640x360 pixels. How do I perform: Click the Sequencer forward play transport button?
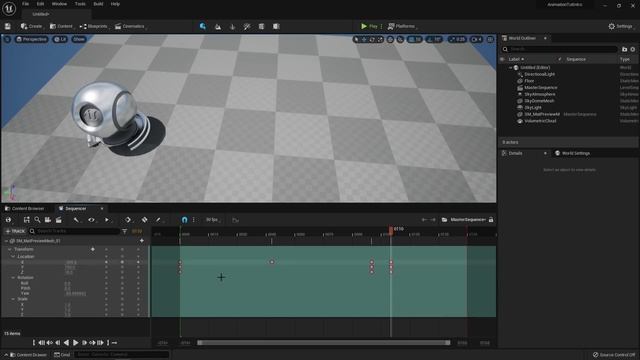click(76, 343)
